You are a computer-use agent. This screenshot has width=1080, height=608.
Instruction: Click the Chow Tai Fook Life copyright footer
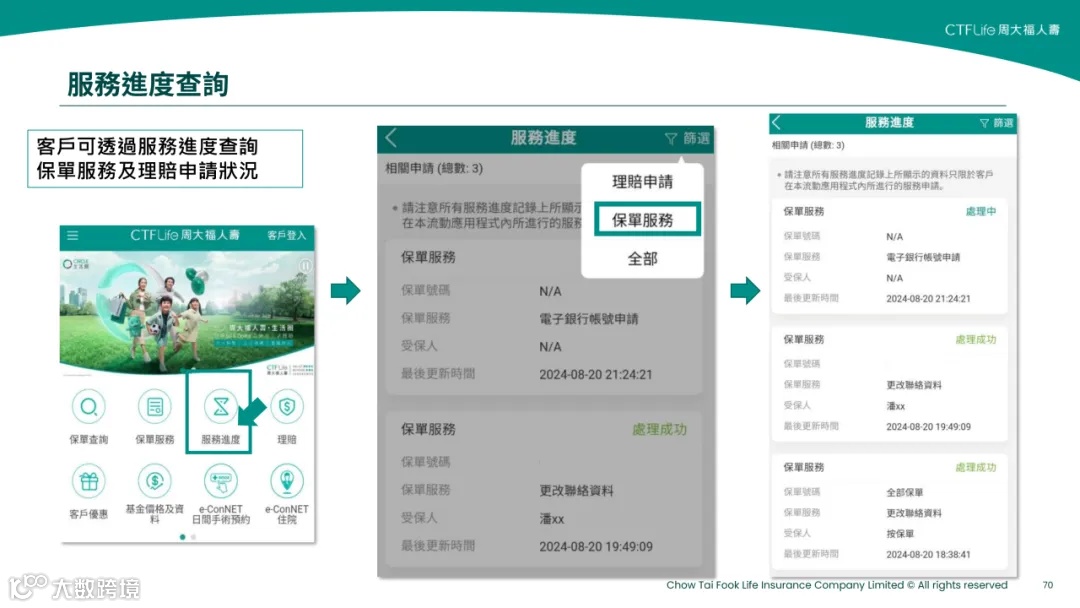(836, 585)
